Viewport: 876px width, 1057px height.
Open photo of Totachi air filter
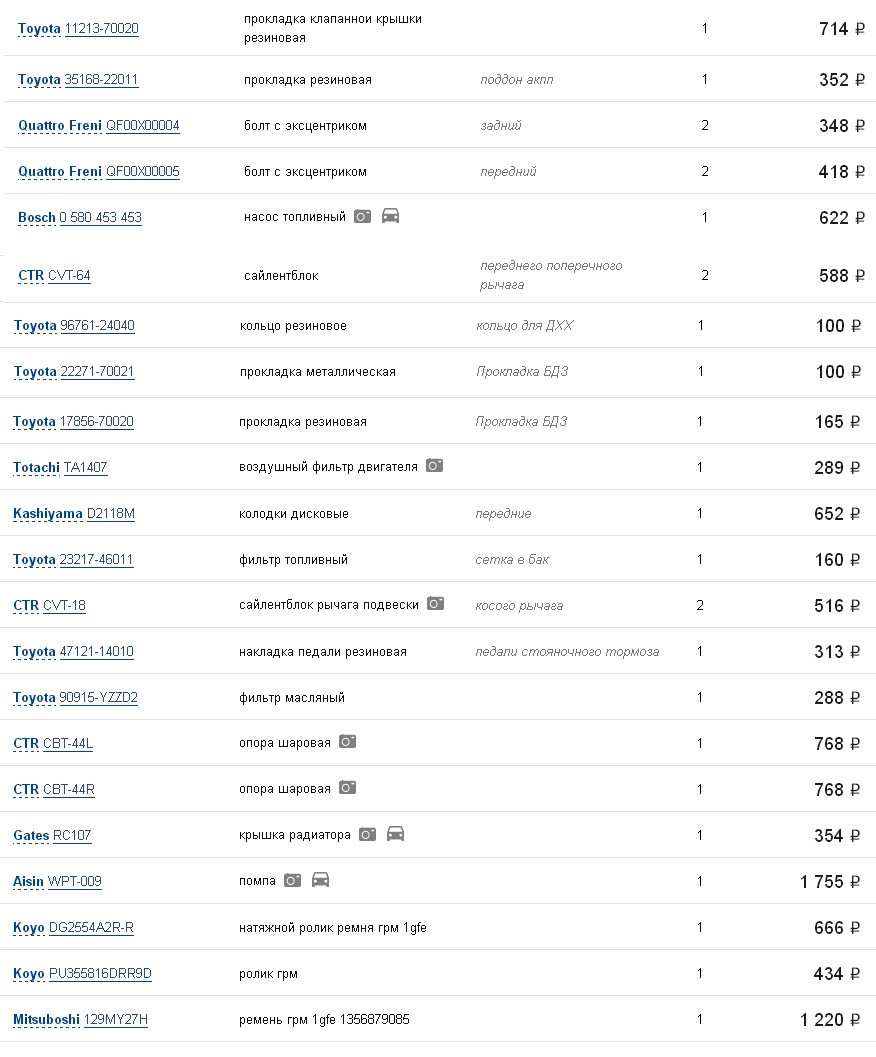434,466
